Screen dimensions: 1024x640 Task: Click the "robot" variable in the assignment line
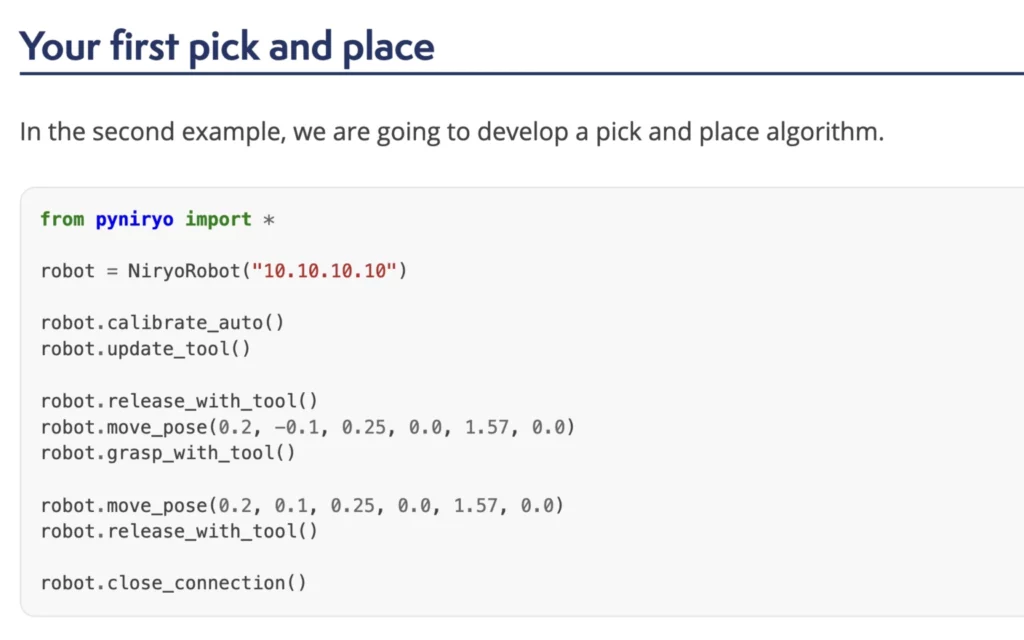coord(68,271)
